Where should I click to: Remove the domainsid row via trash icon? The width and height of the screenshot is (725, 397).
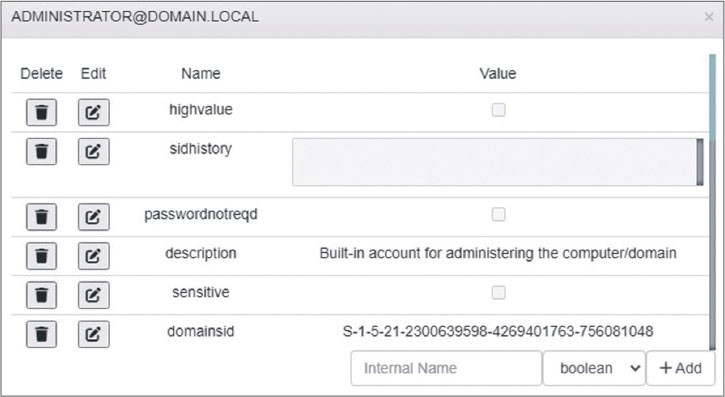pyautogui.click(x=42, y=334)
